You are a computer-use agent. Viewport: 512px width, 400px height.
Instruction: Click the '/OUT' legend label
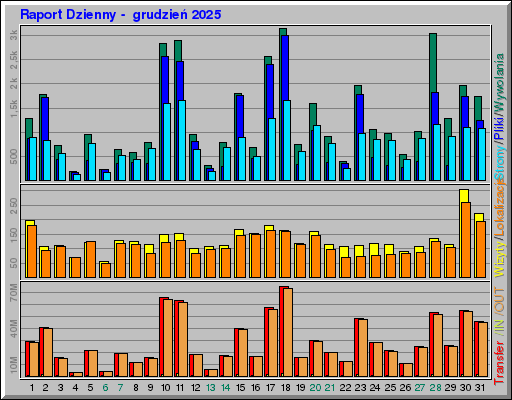(x=499, y=301)
